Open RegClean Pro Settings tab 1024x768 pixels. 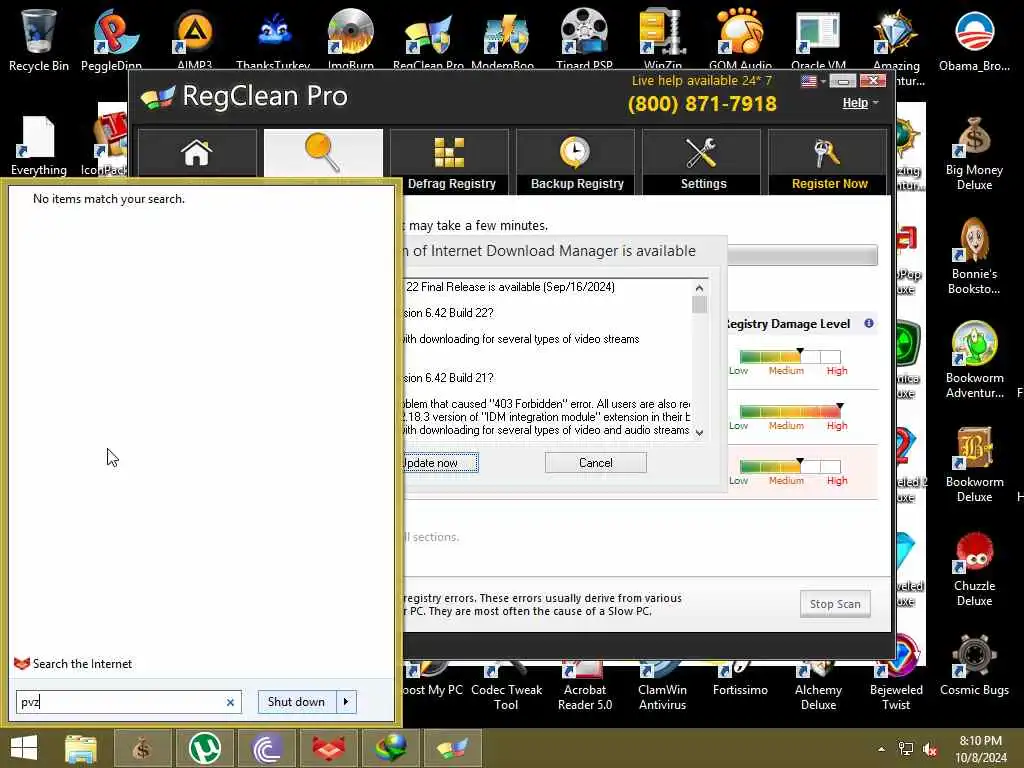[701, 161]
